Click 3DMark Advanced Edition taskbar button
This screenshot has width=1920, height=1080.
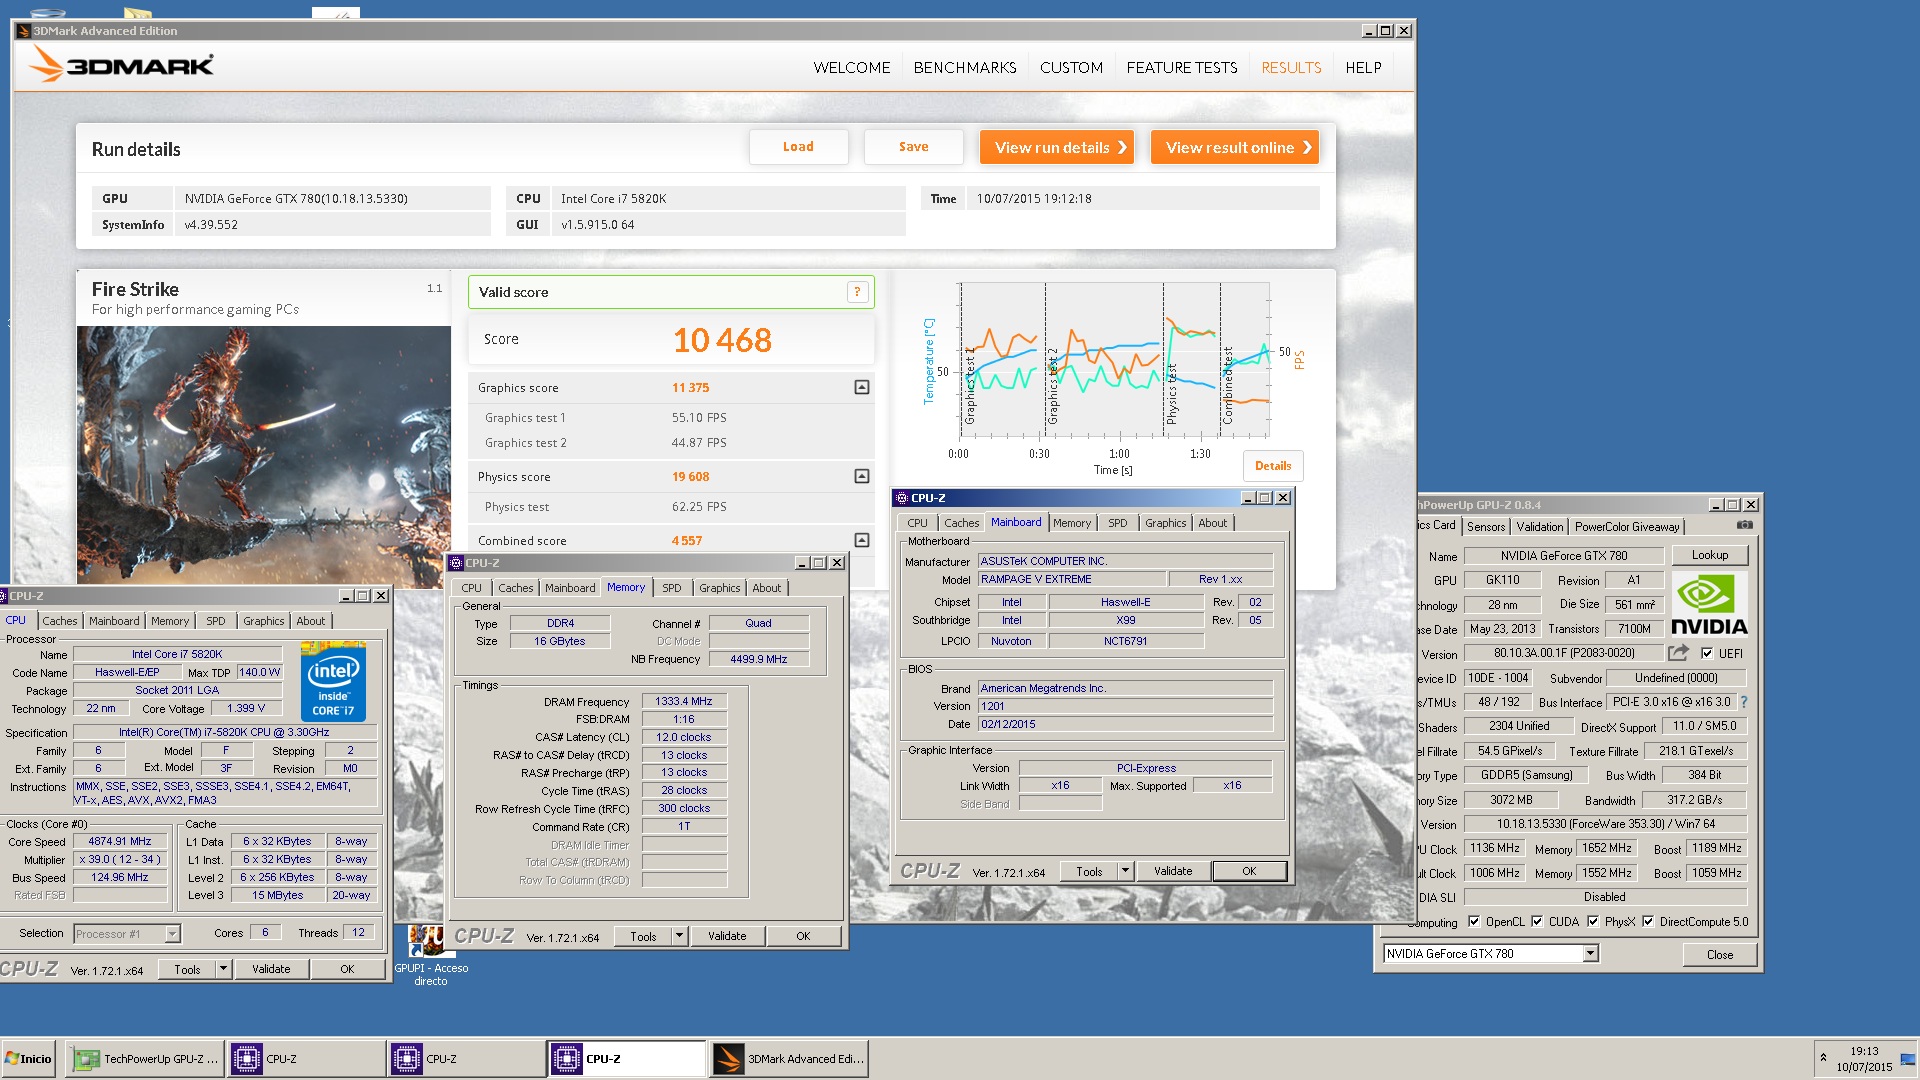[789, 1059]
